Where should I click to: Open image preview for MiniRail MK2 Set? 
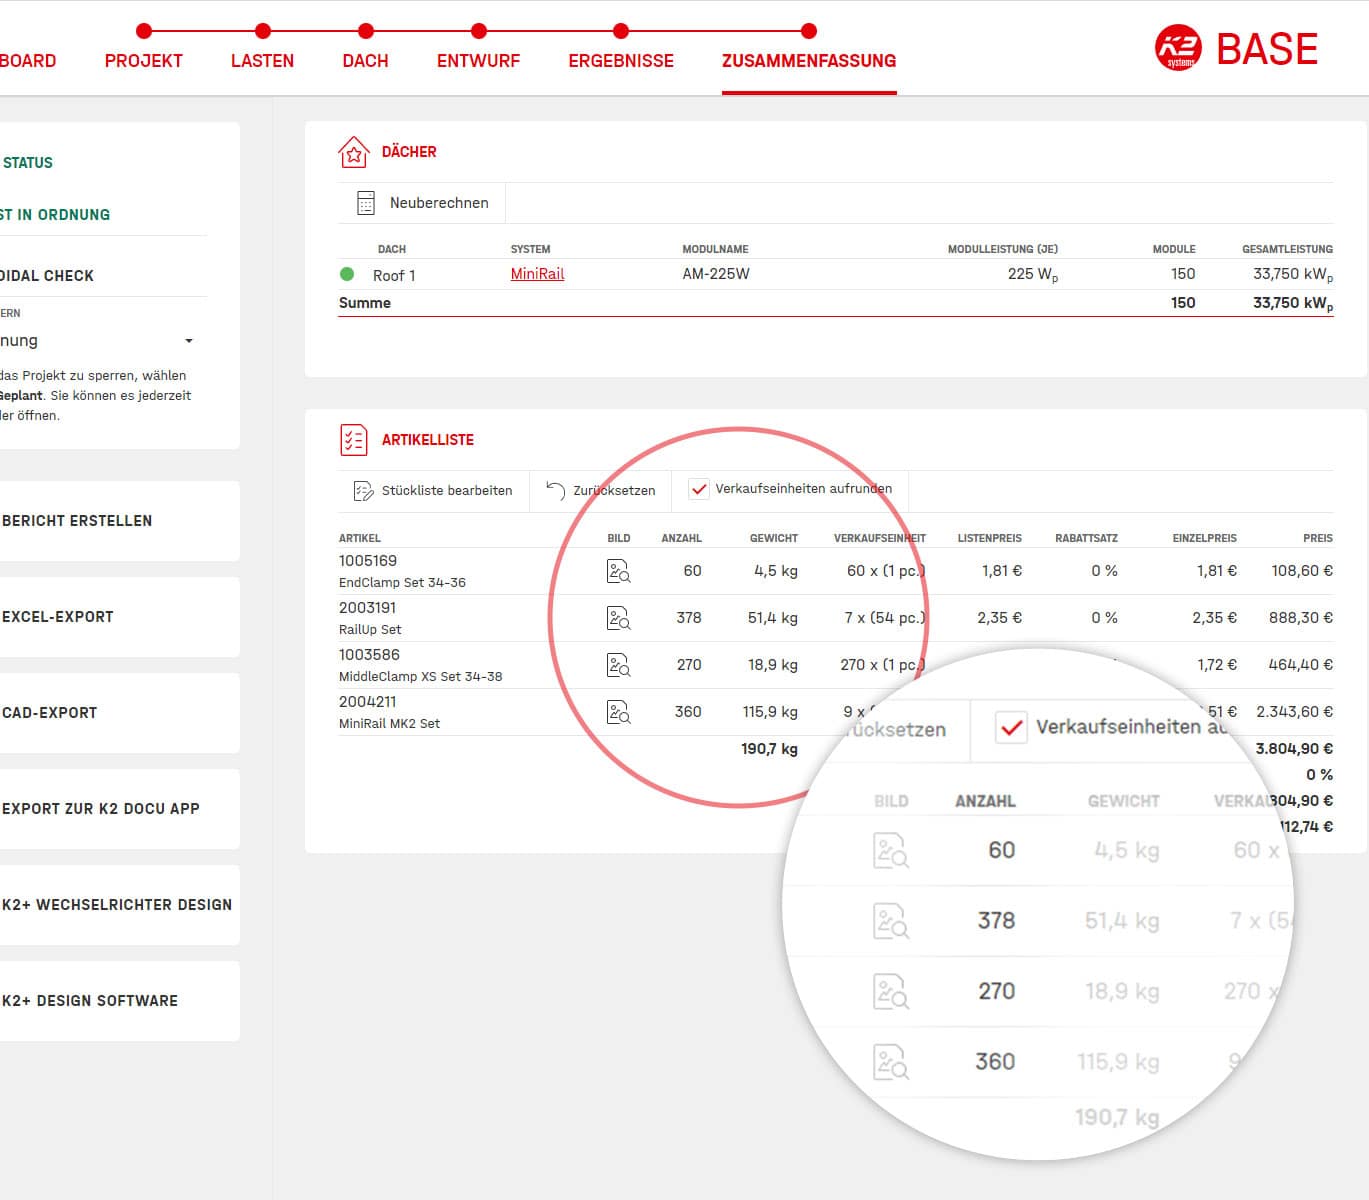618,712
